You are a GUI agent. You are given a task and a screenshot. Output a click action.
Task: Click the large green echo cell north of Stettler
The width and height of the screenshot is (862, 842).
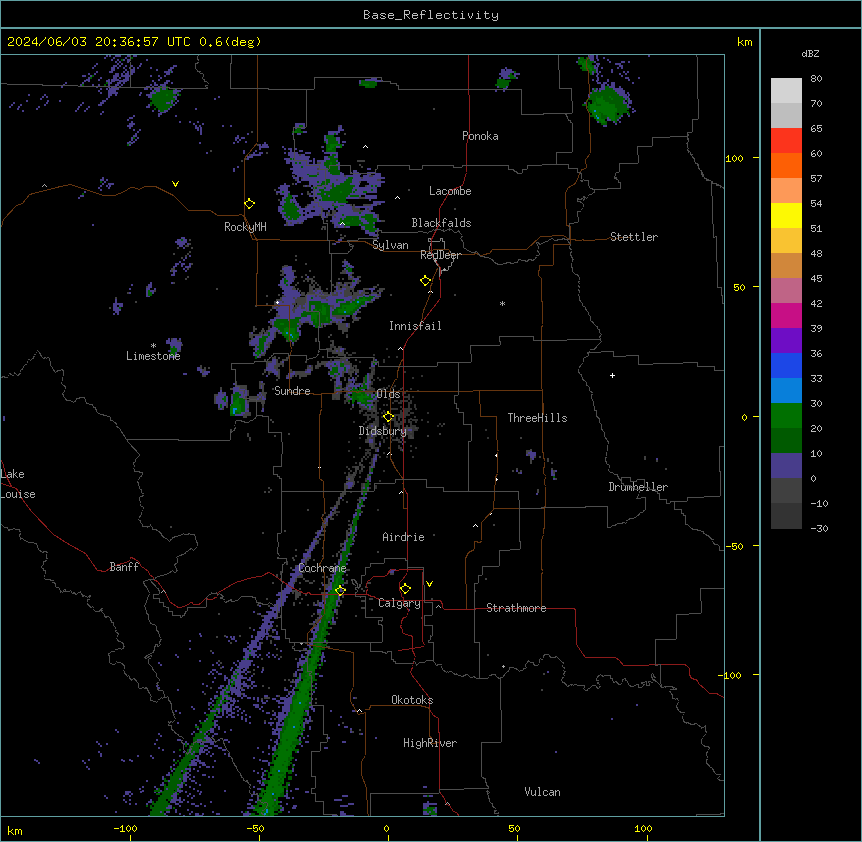coord(607,104)
